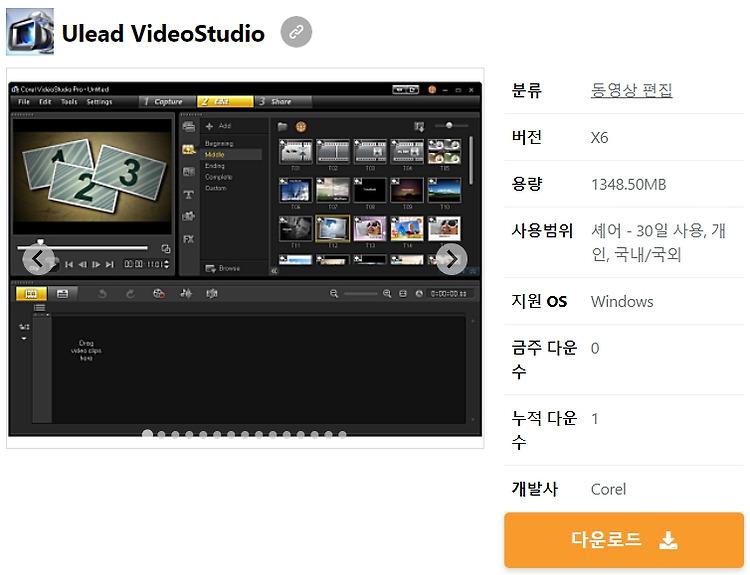Click the sort clips icon in library

419,126
